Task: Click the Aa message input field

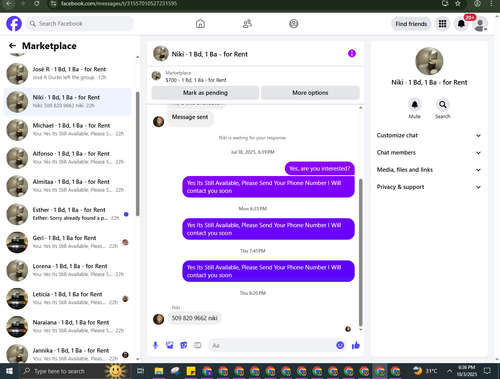Action: coord(272,345)
